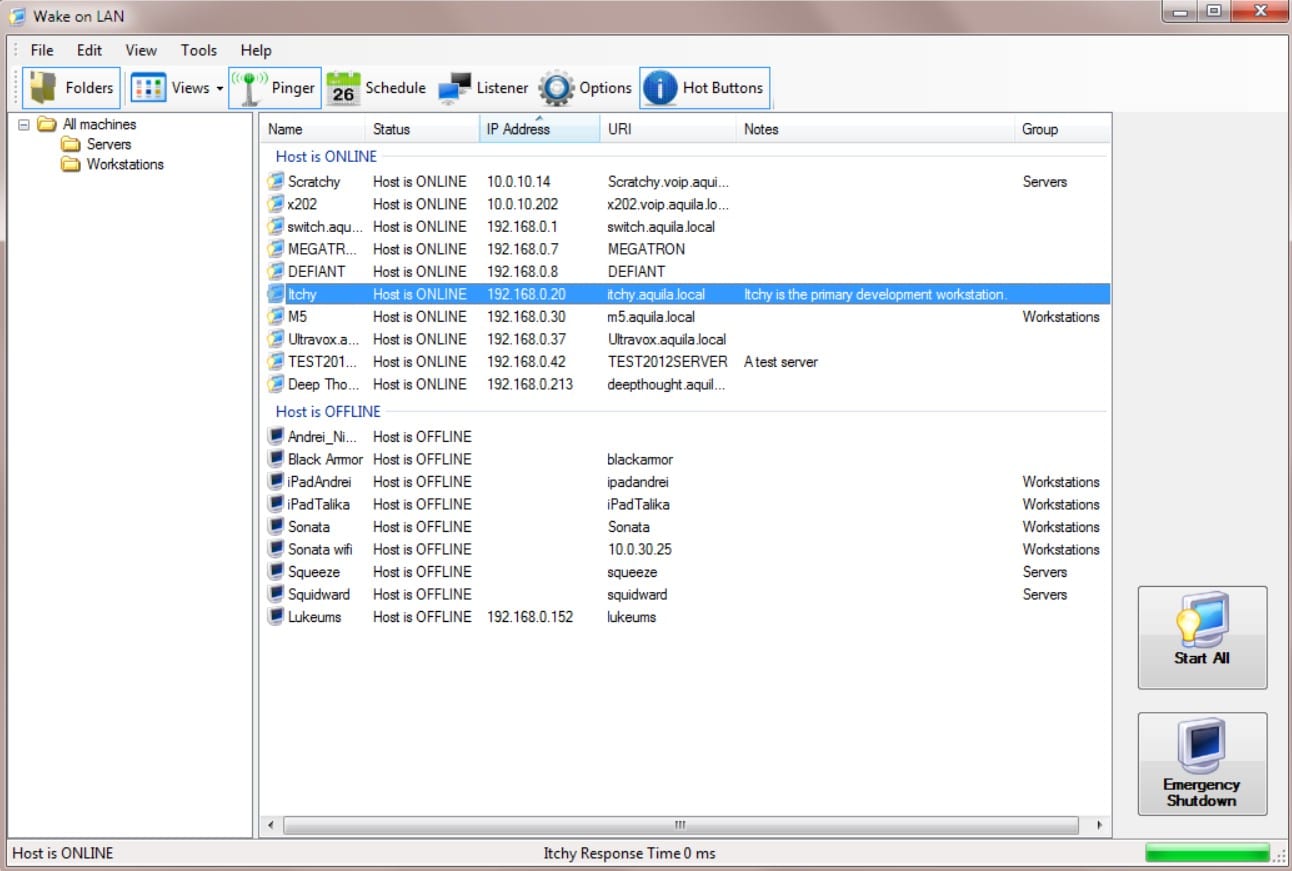Click the Start All lightbulb button
1292x871 pixels.
(1202, 637)
